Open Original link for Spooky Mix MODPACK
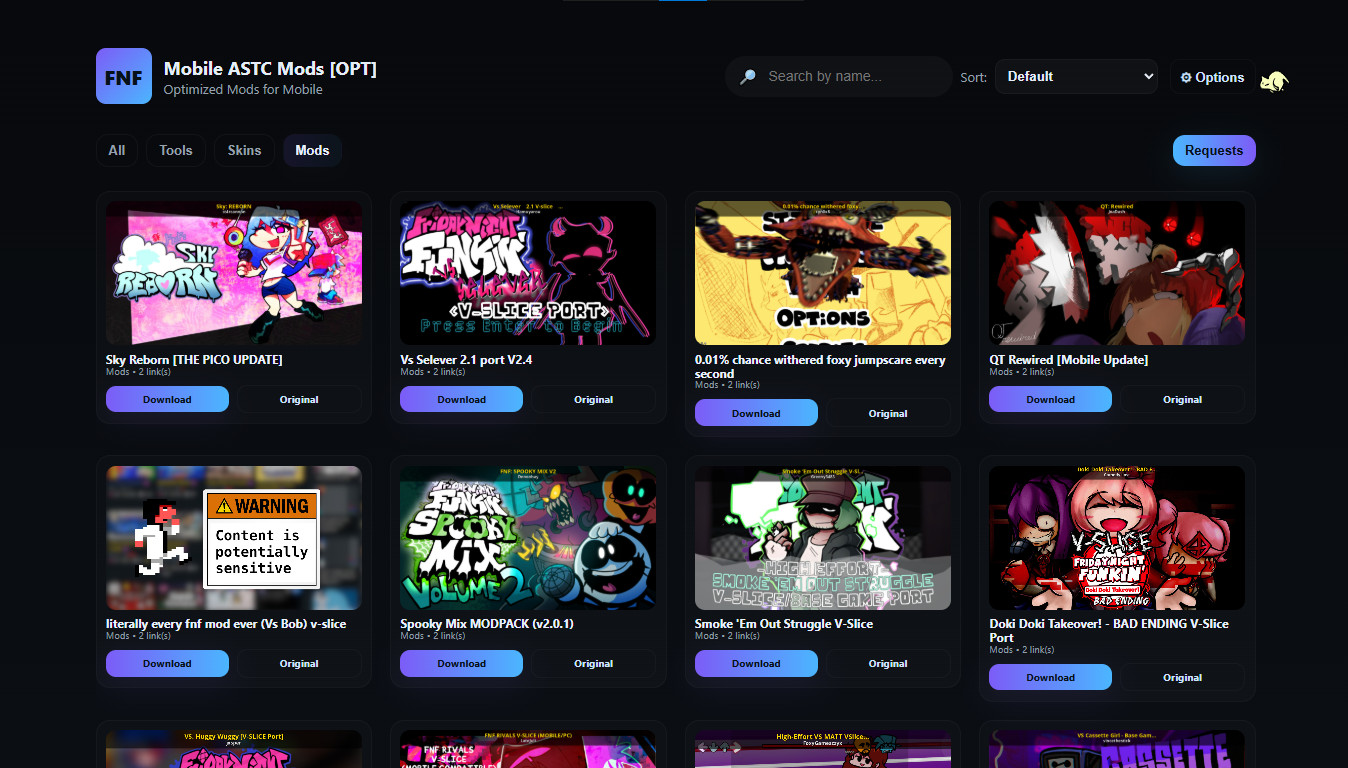This screenshot has width=1348, height=768. pos(593,663)
